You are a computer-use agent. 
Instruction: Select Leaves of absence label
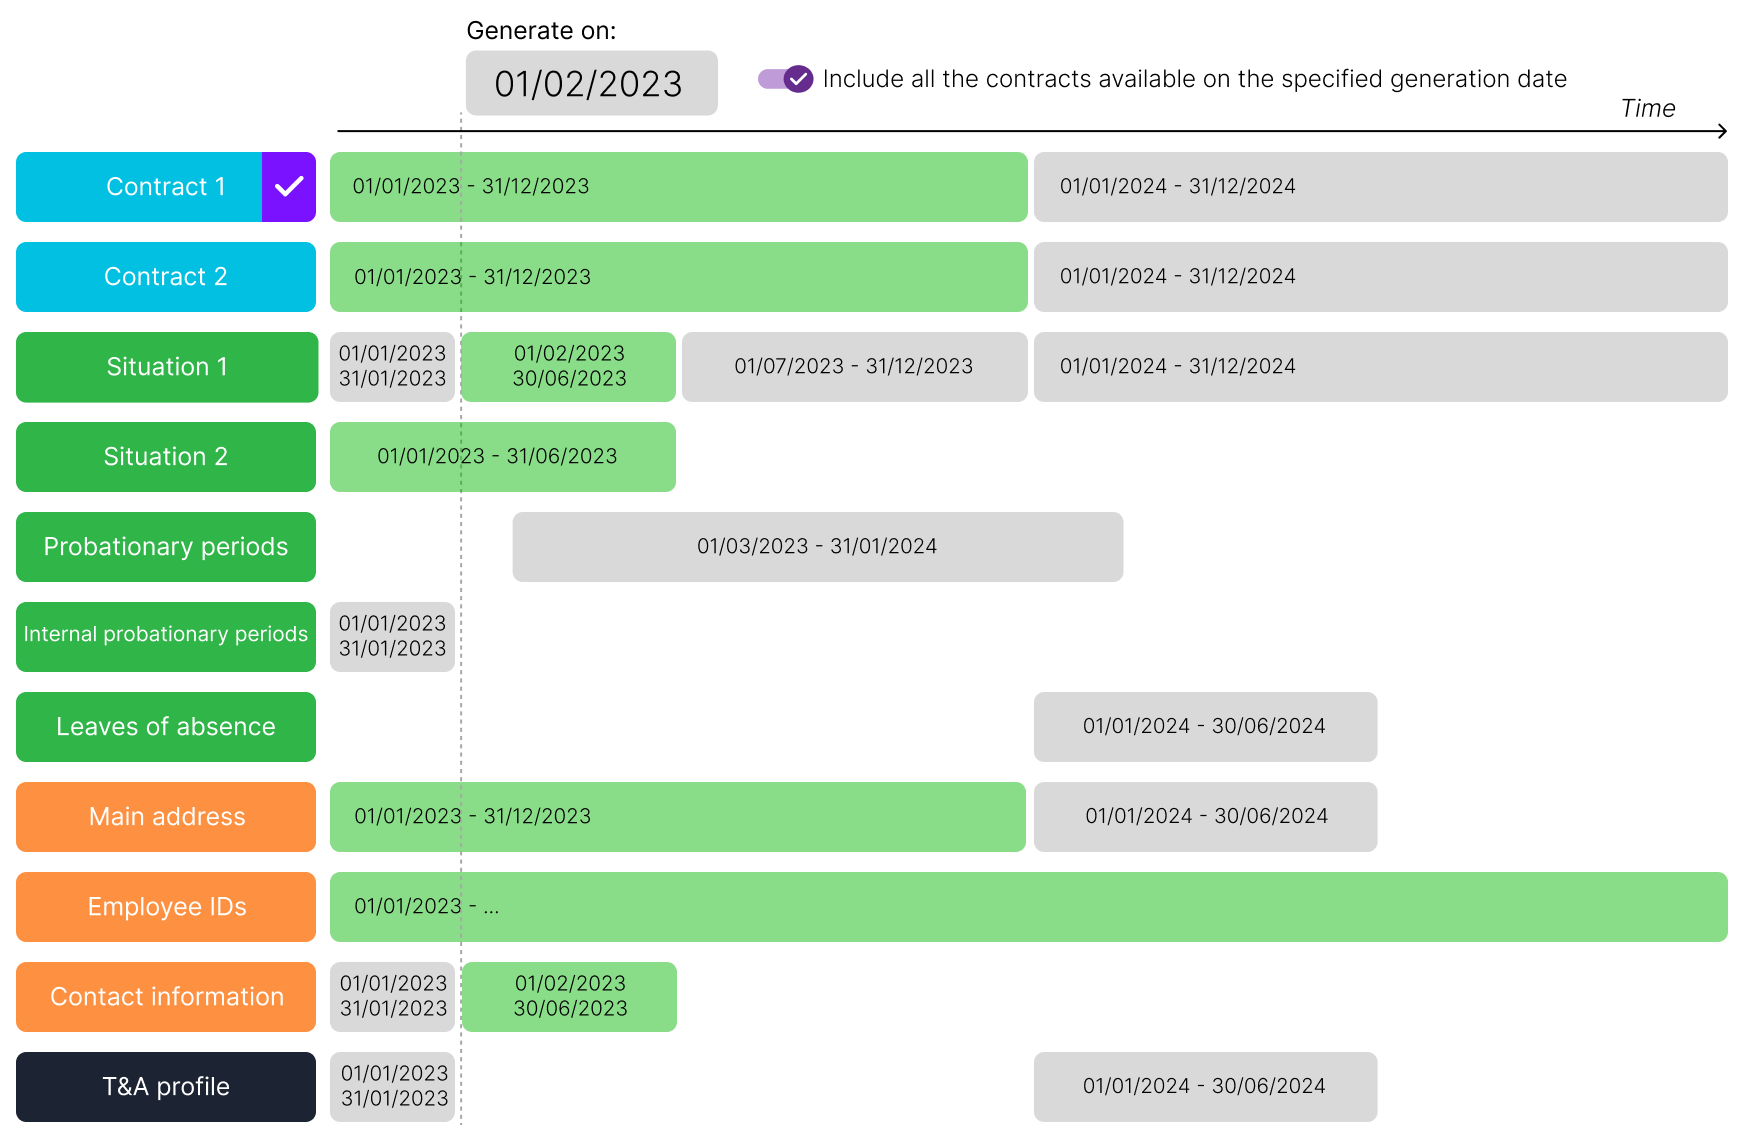coord(166,727)
